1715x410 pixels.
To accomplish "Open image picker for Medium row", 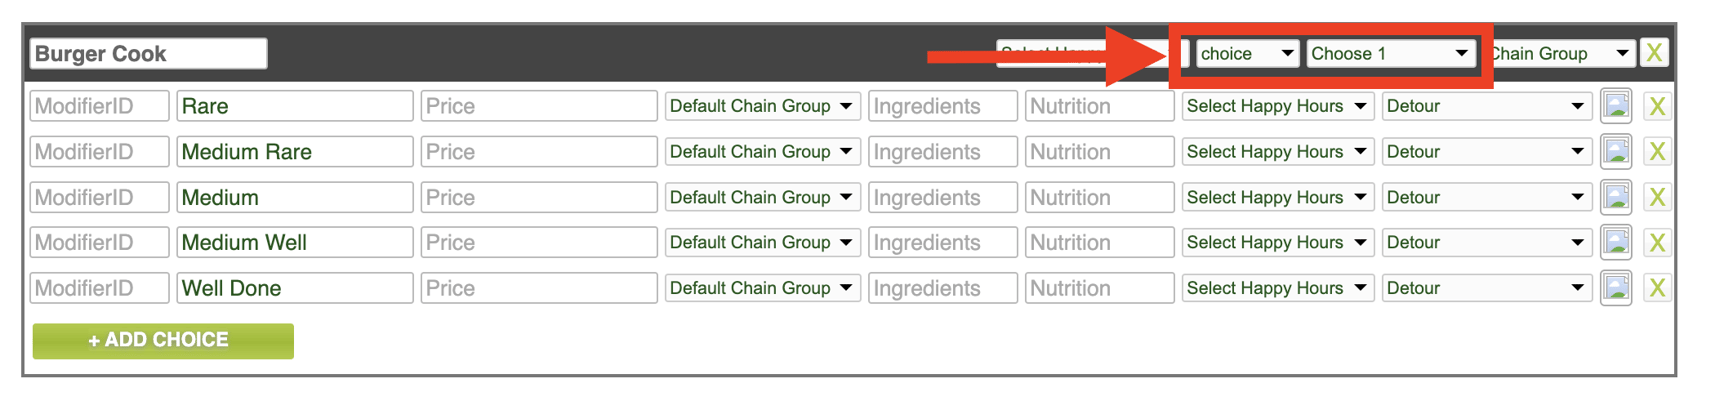I will (1615, 197).
